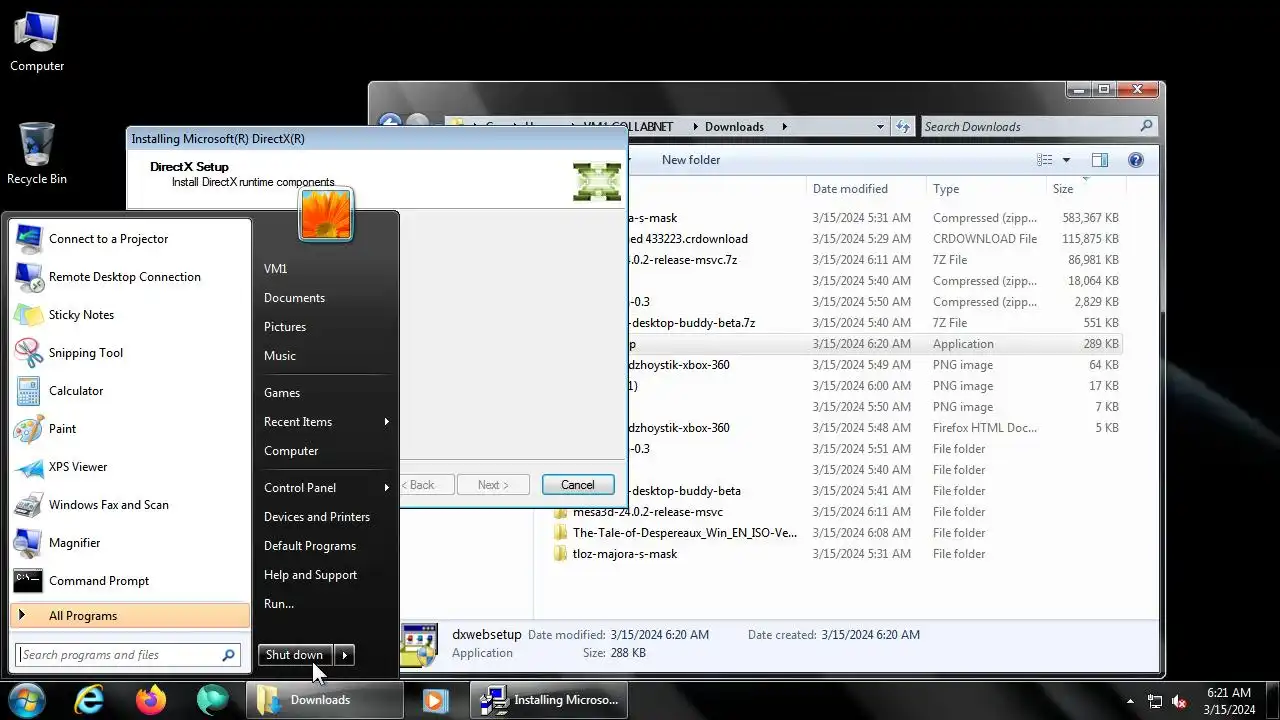The width and height of the screenshot is (1280, 720).
Task: Open the Computer desktop icon
Action: pyautogui.click(x=37, y=42)
